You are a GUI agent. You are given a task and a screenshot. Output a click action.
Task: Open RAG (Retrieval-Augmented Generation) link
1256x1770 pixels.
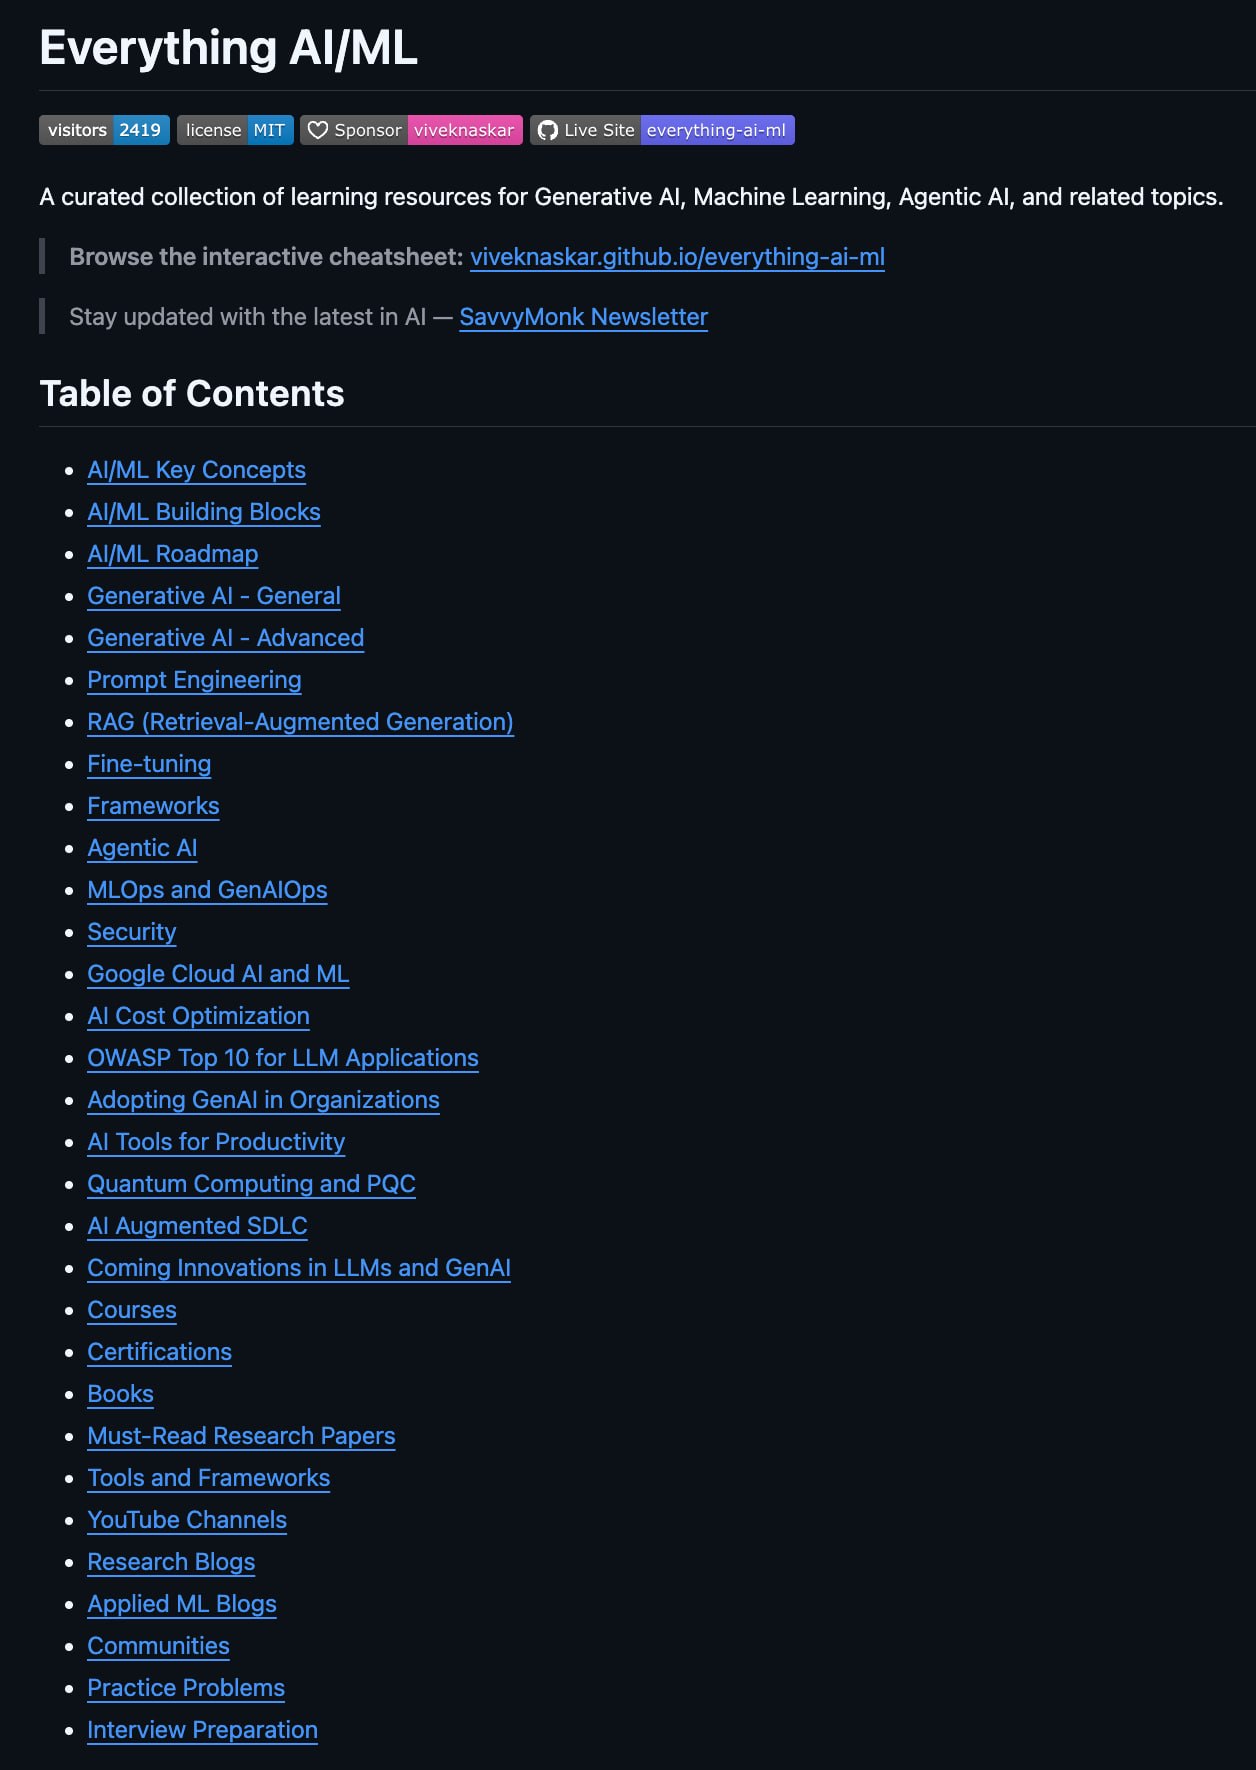coord(300,722)
